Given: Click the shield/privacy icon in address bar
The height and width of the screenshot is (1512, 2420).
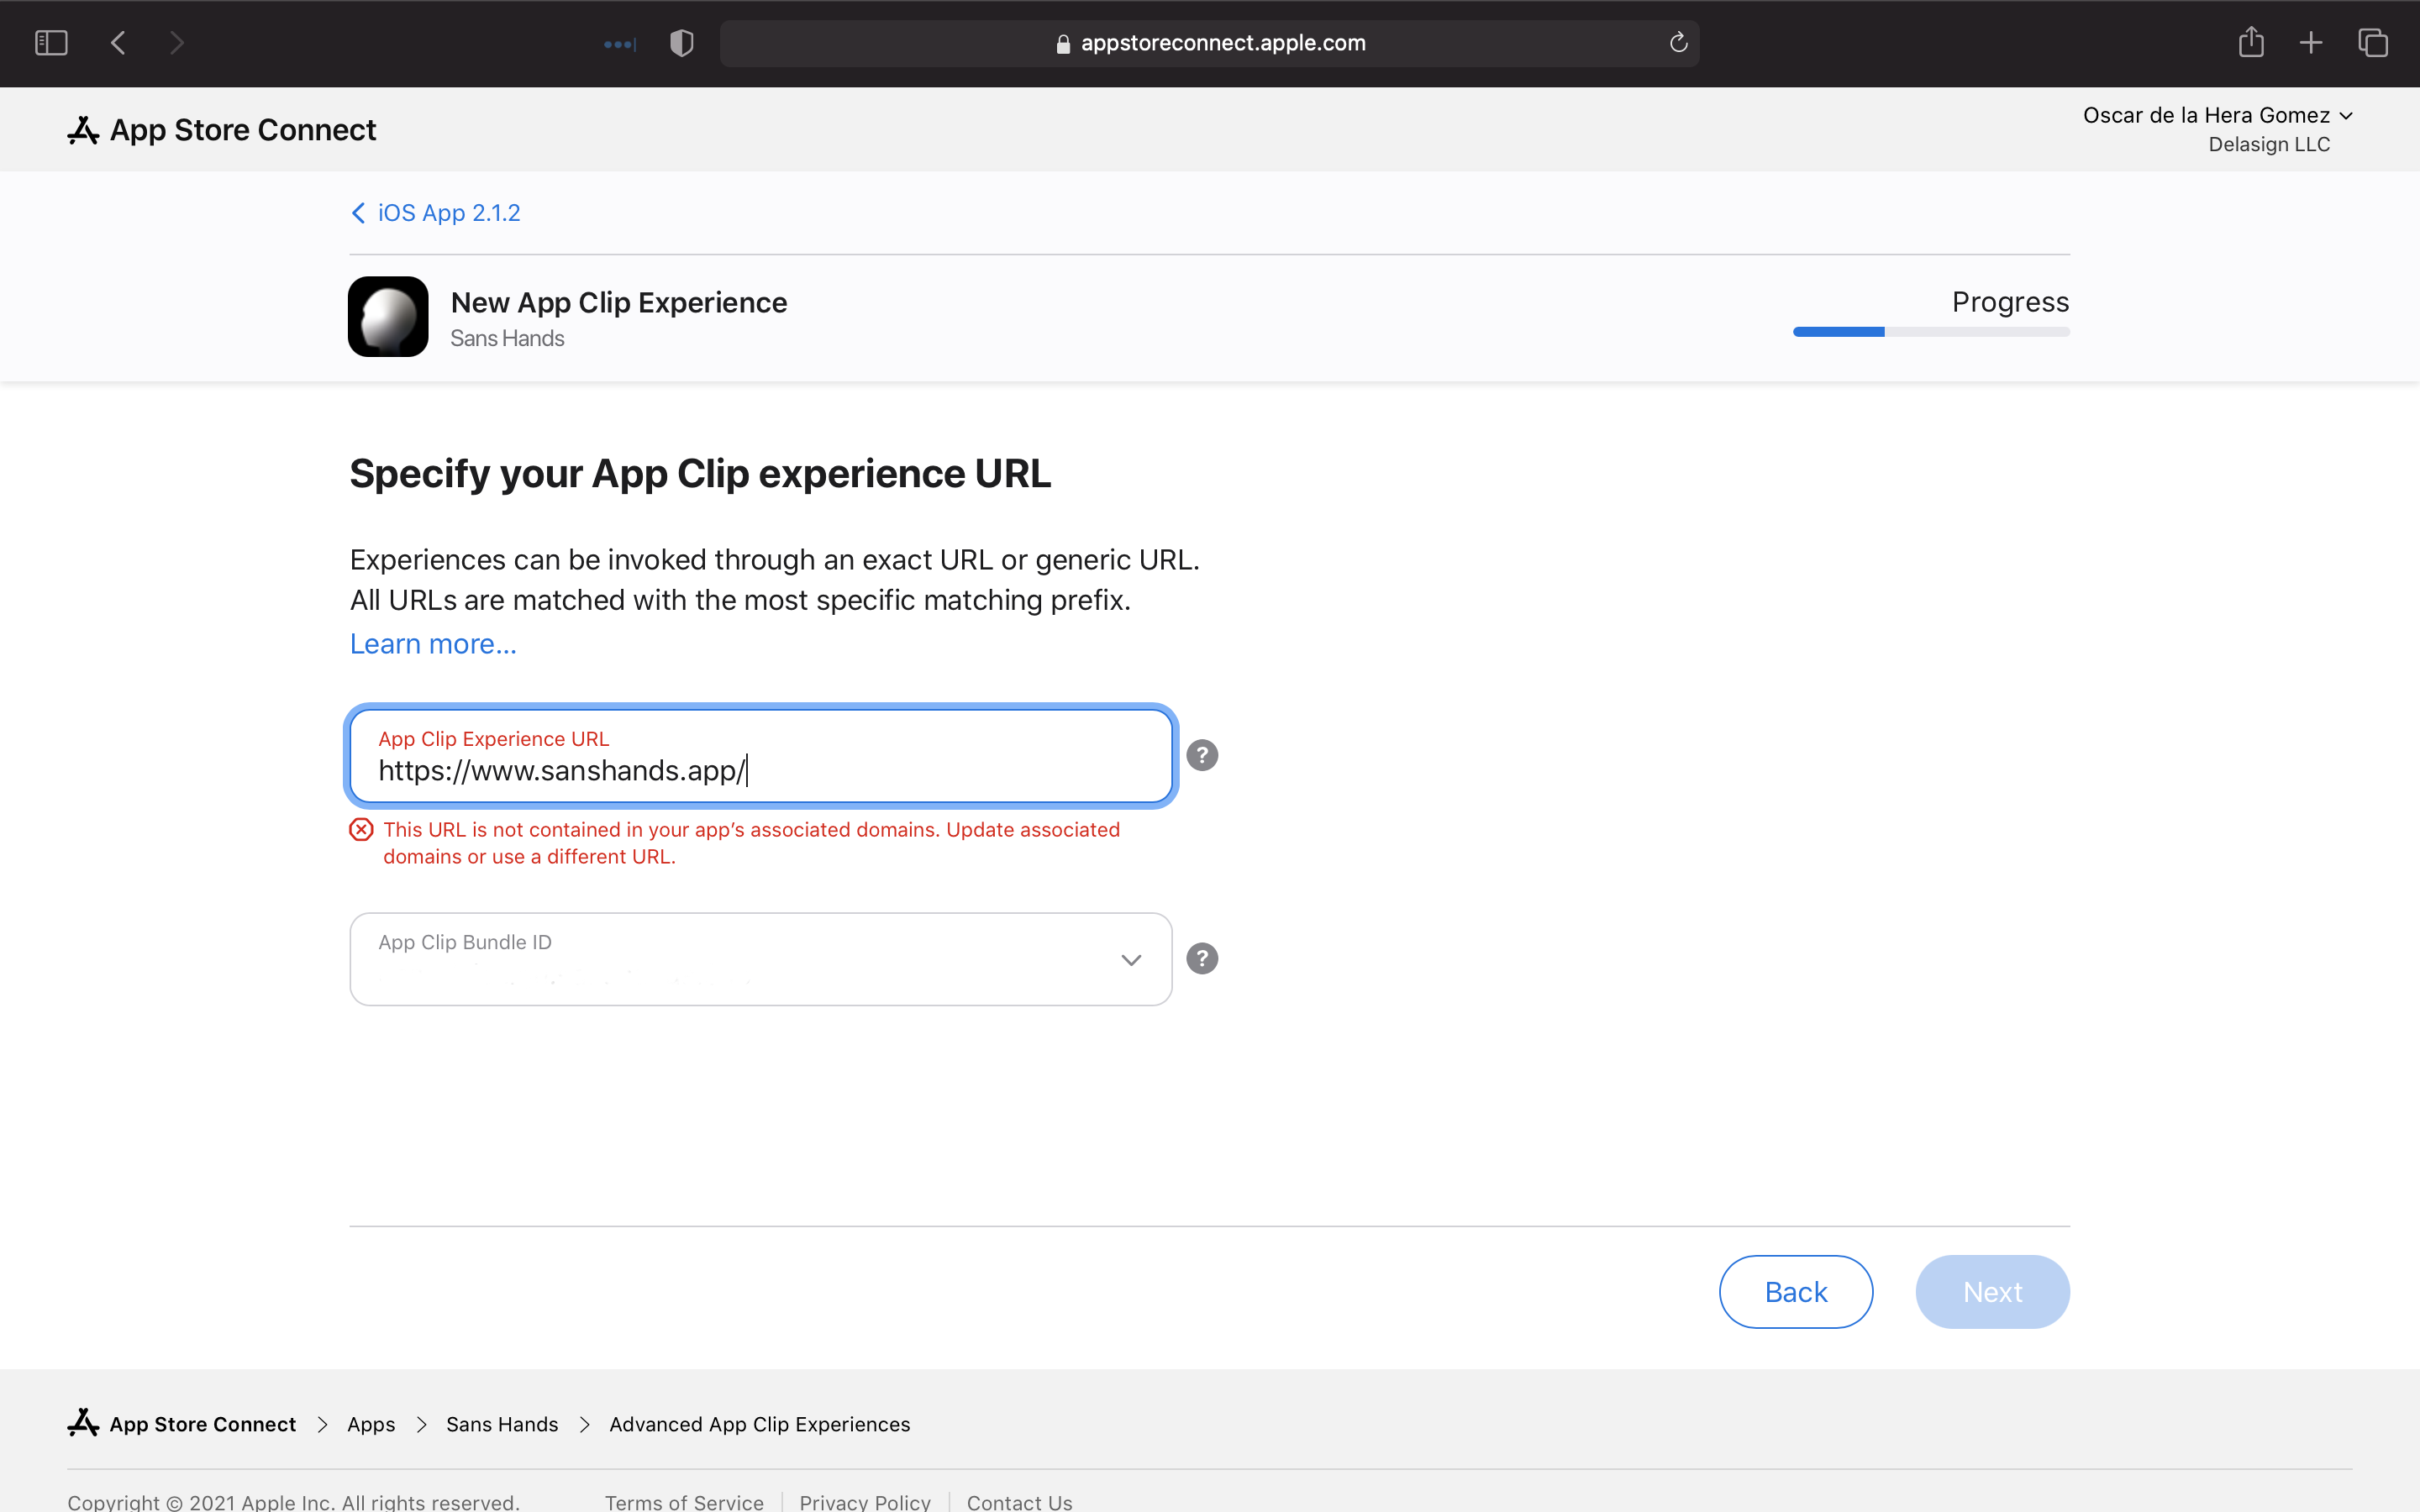Looking at the screenshot, I should 681,44.
